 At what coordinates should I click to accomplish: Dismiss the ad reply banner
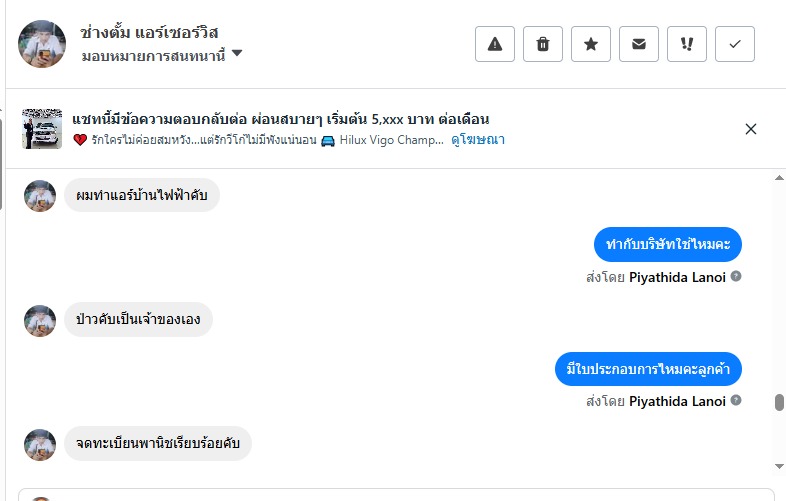[751, 129]
